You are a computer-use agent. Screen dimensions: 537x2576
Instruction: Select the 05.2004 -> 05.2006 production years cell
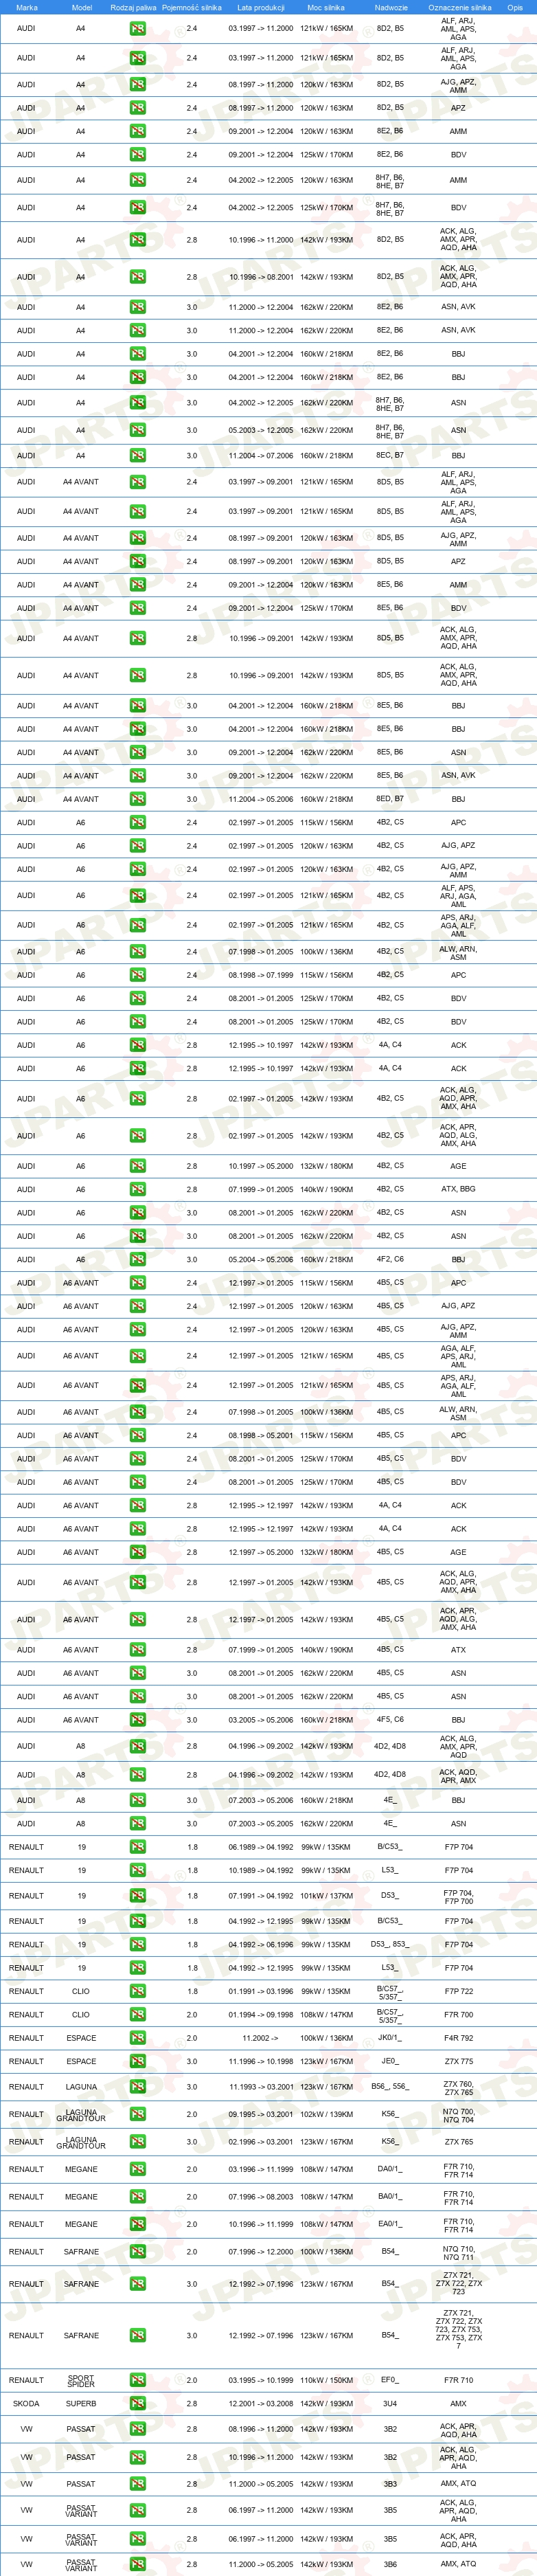[261, 1259]
